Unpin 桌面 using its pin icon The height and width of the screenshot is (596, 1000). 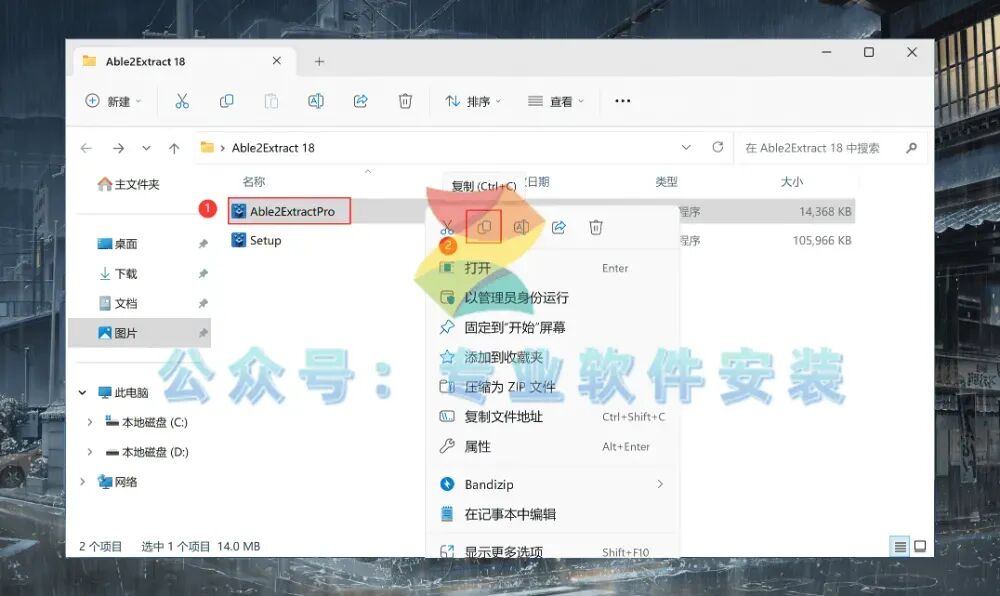(203, 243)
